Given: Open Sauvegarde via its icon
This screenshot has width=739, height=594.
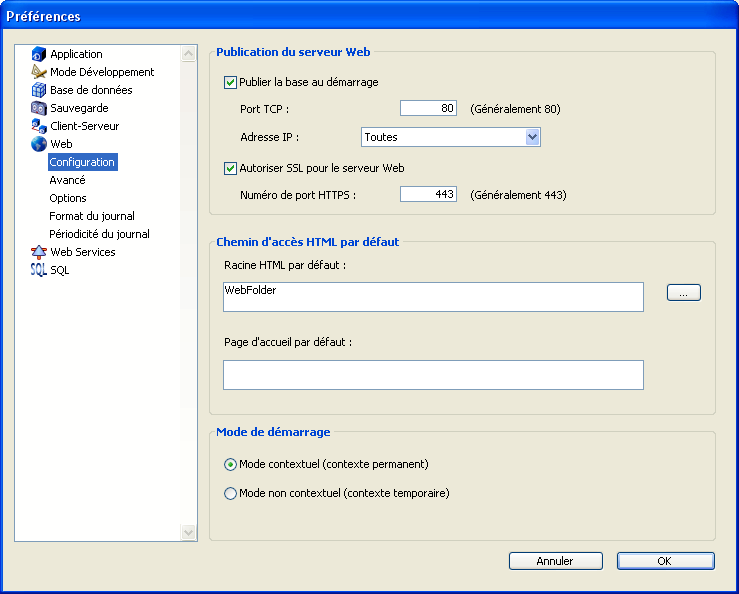Looking at the screenshot, I should pos(39,108).
